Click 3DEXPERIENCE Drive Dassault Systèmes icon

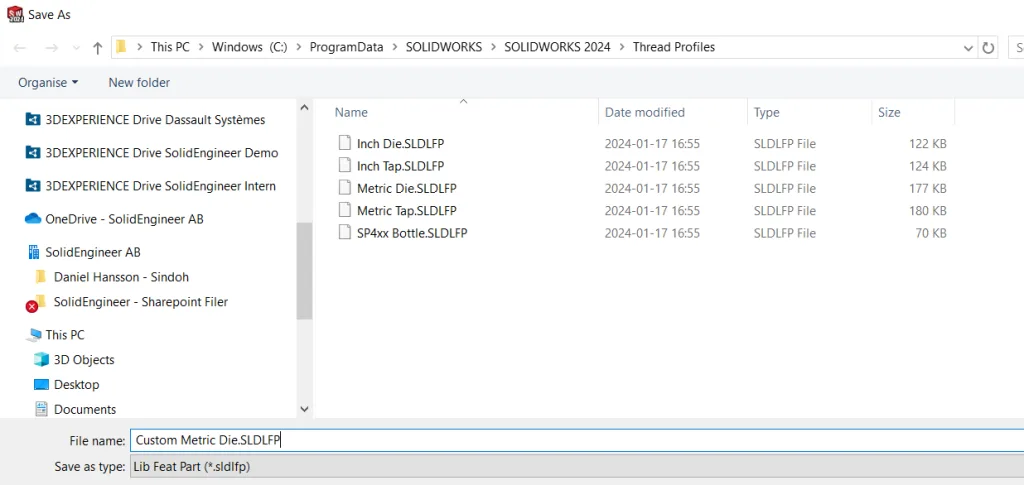point(33,119)
